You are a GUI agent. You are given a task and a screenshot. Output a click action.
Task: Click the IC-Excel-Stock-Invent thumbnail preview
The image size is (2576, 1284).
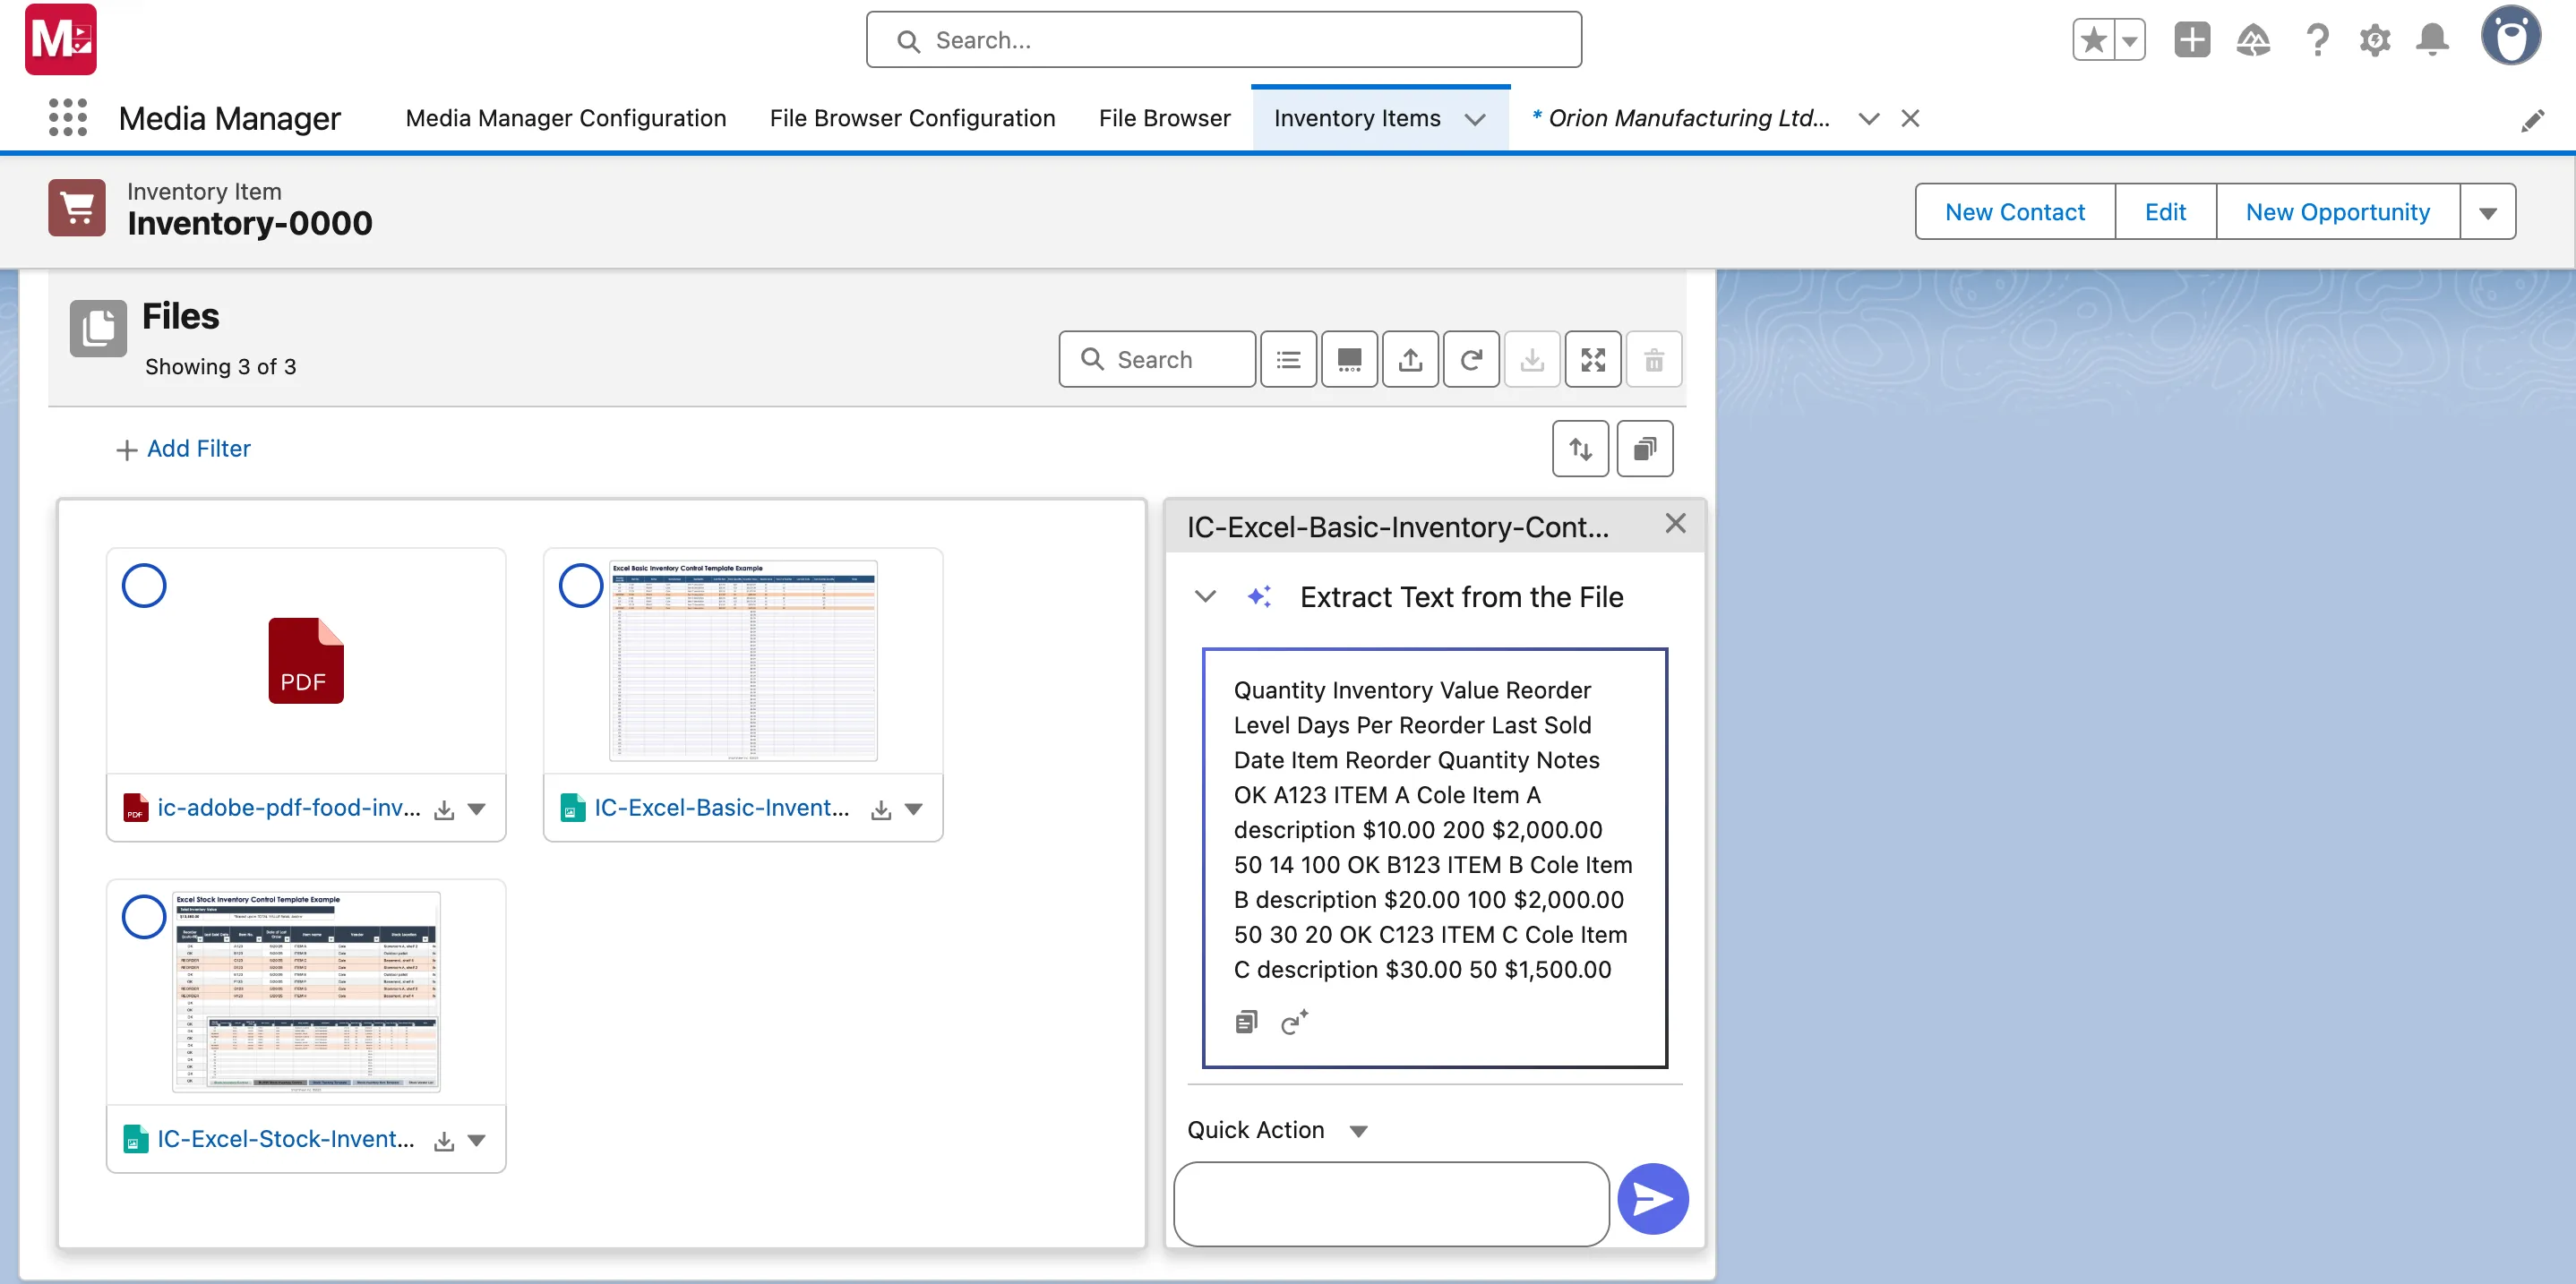point(306,992)
